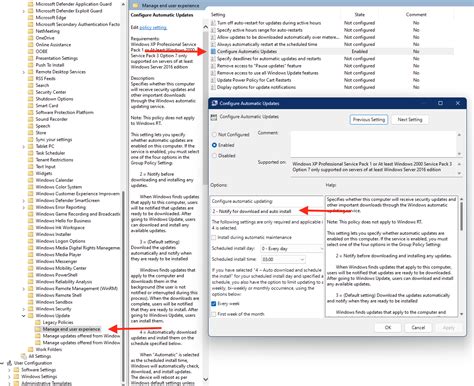This screenshot has height=386, width=474.
Task: Select Administrative Templates under User Configuration
Action: [x=46, y=383]
